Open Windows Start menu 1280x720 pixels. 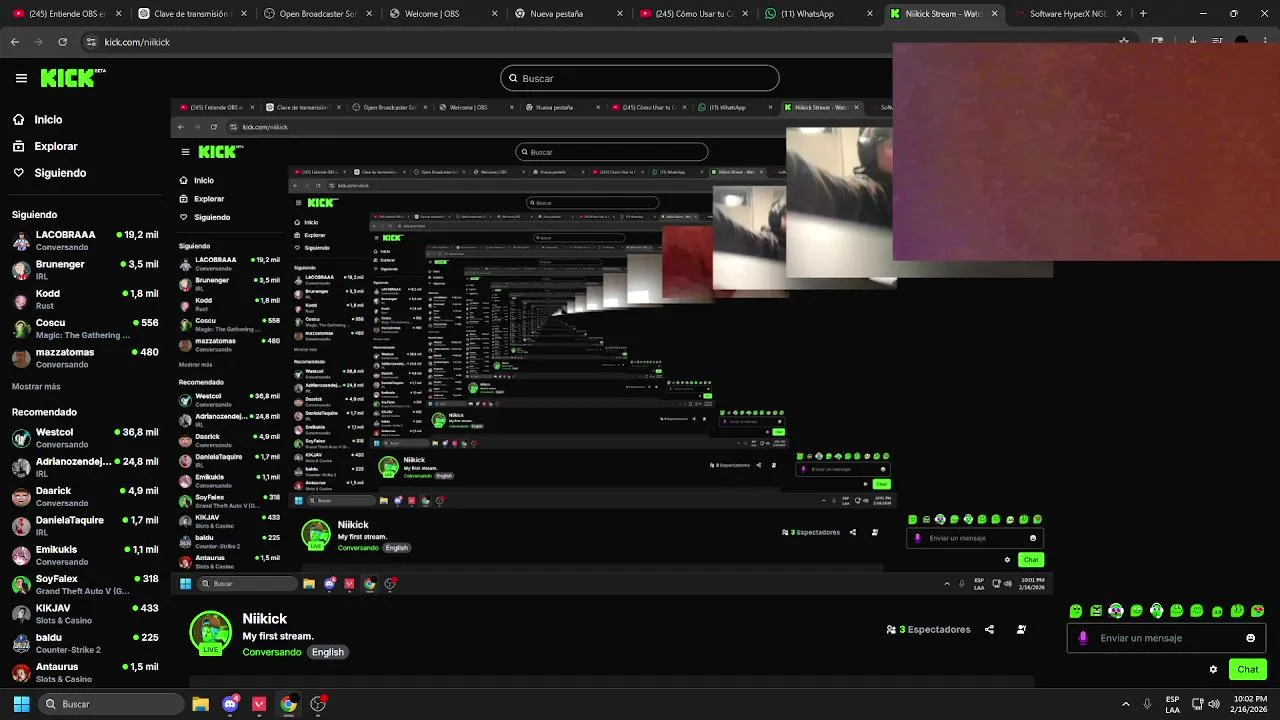pos(21,704)
